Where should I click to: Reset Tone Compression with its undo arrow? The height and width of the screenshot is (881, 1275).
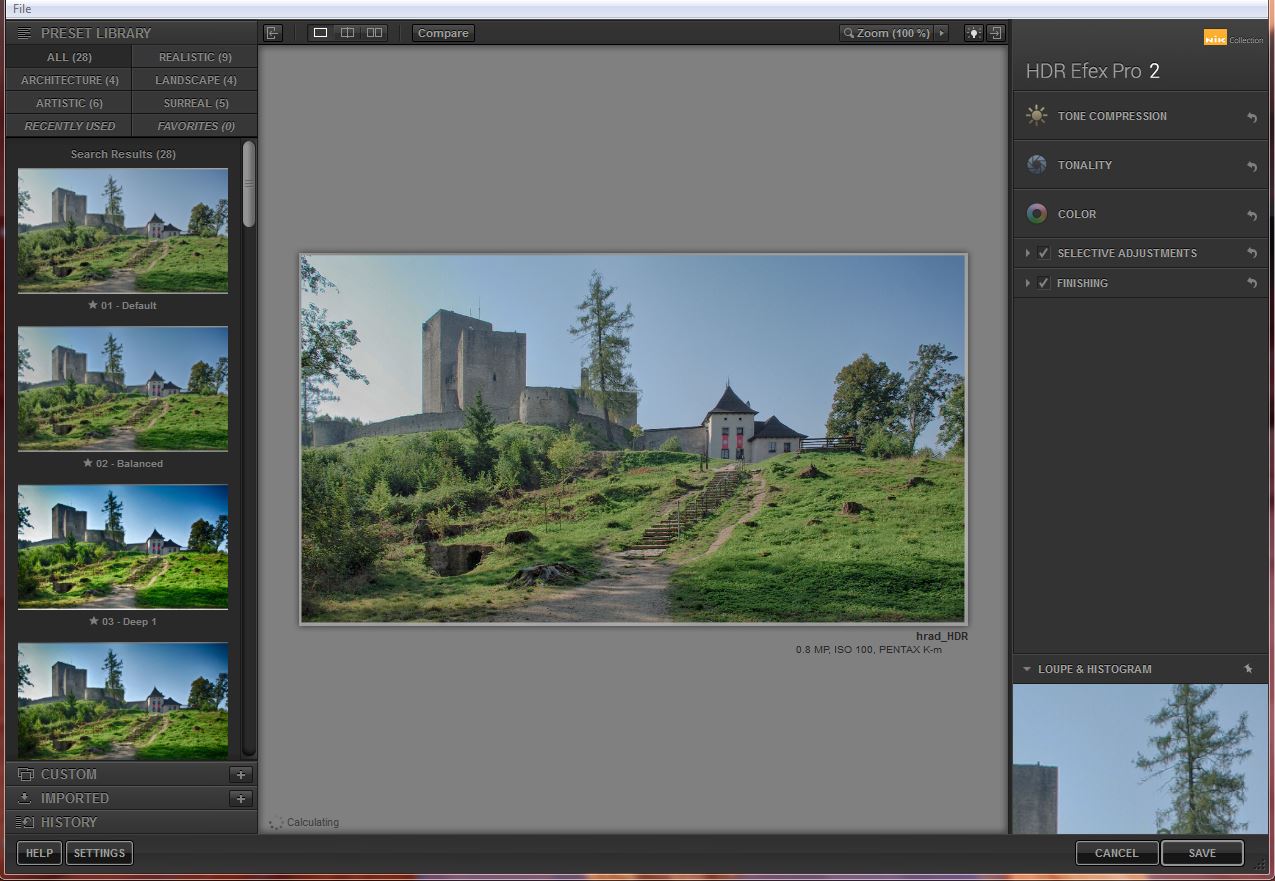pyautogui.click(x=1252, y=117)
